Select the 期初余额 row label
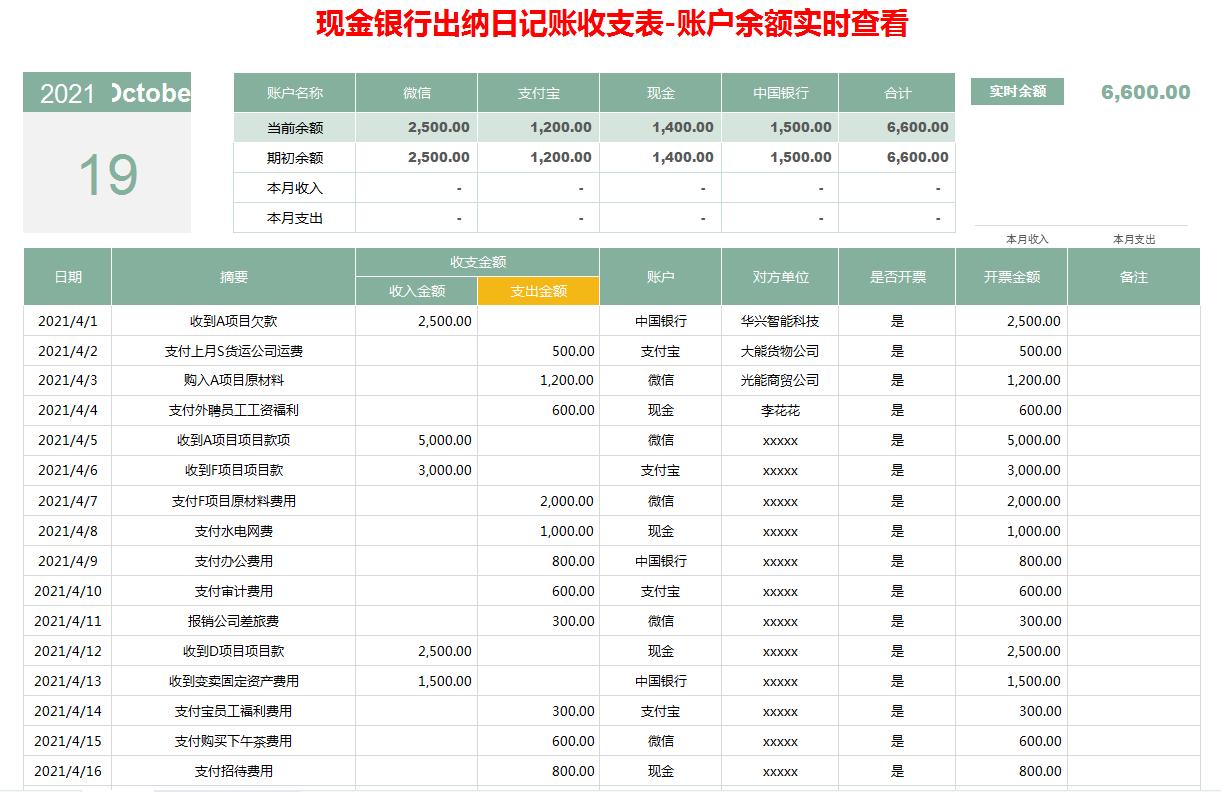 (x=293, y=157)
